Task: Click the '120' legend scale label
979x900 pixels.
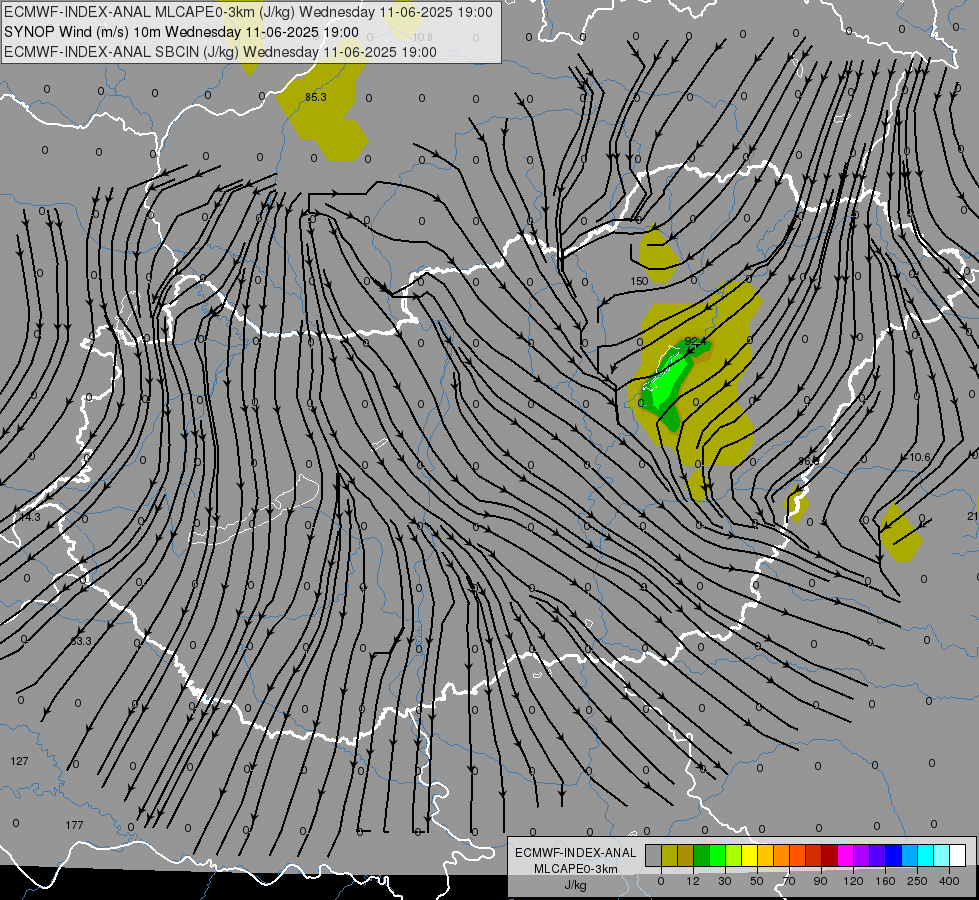Action: point(853,881)
